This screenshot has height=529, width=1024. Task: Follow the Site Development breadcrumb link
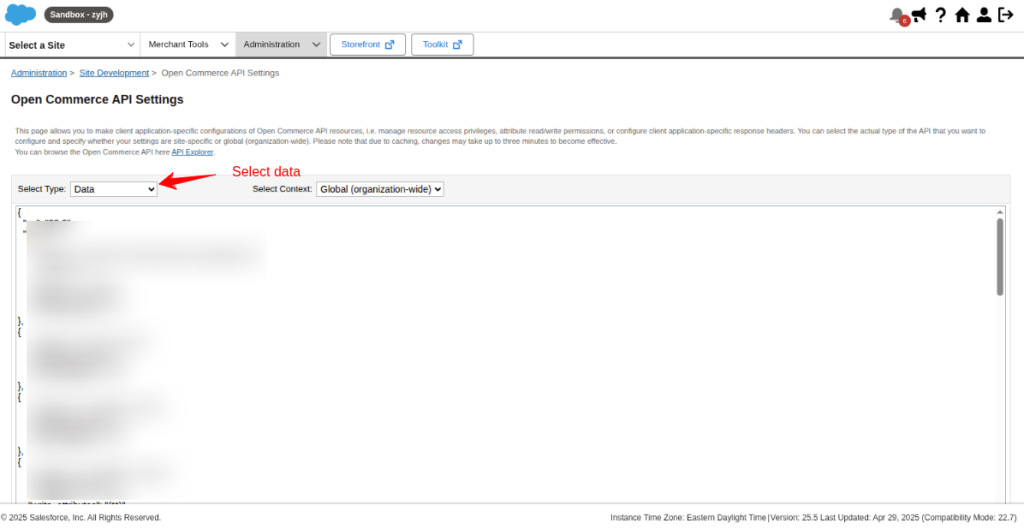pyautogui.click(x=114, y=73)
